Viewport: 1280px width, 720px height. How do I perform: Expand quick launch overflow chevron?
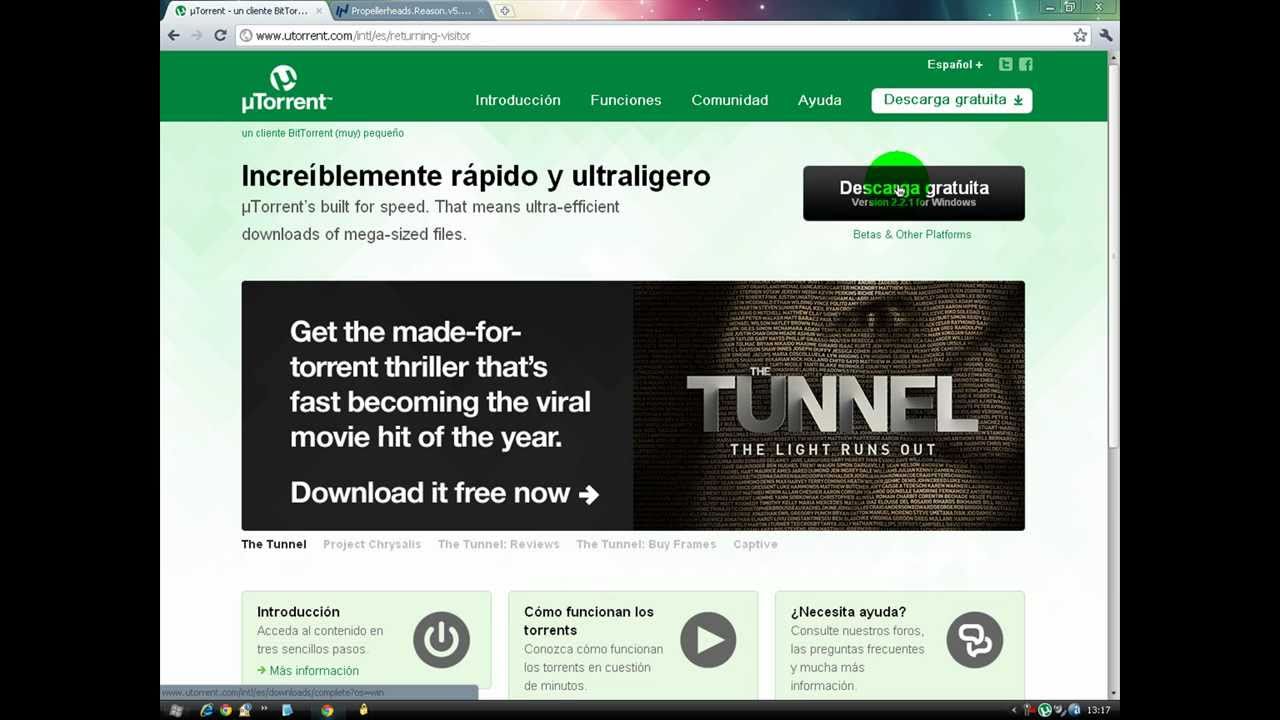[x=265, y=709]
